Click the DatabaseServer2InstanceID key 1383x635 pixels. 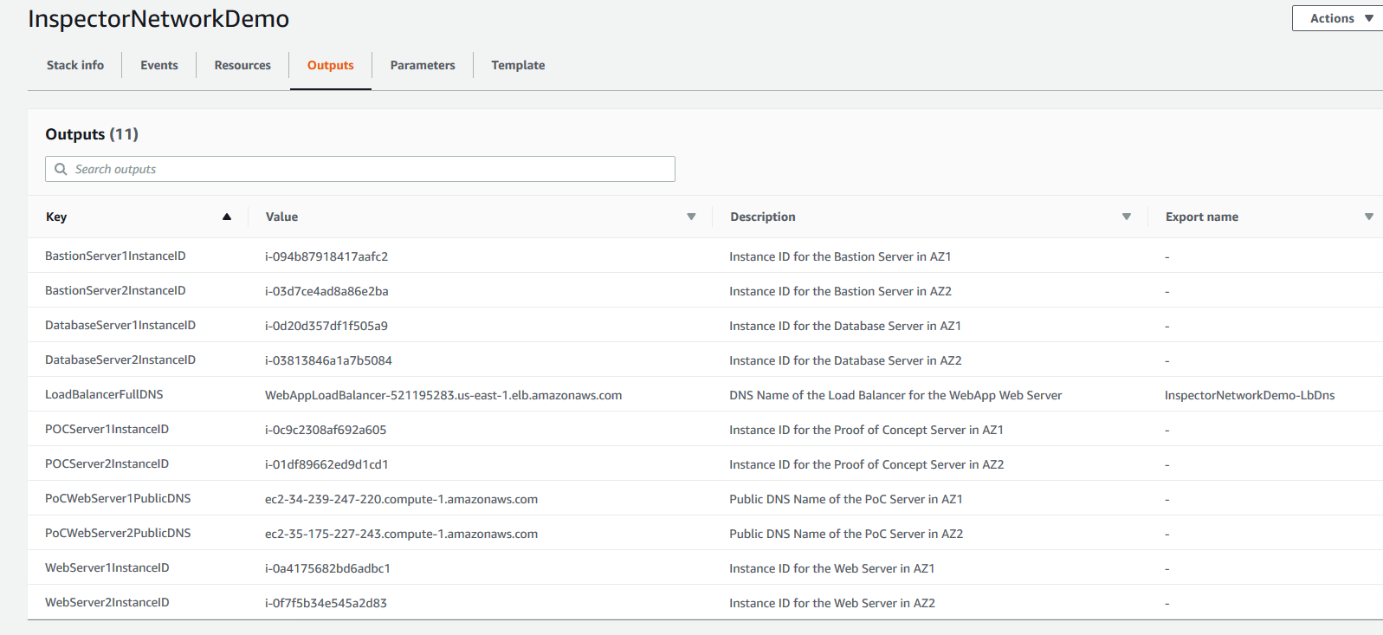(x=120, y=360)
